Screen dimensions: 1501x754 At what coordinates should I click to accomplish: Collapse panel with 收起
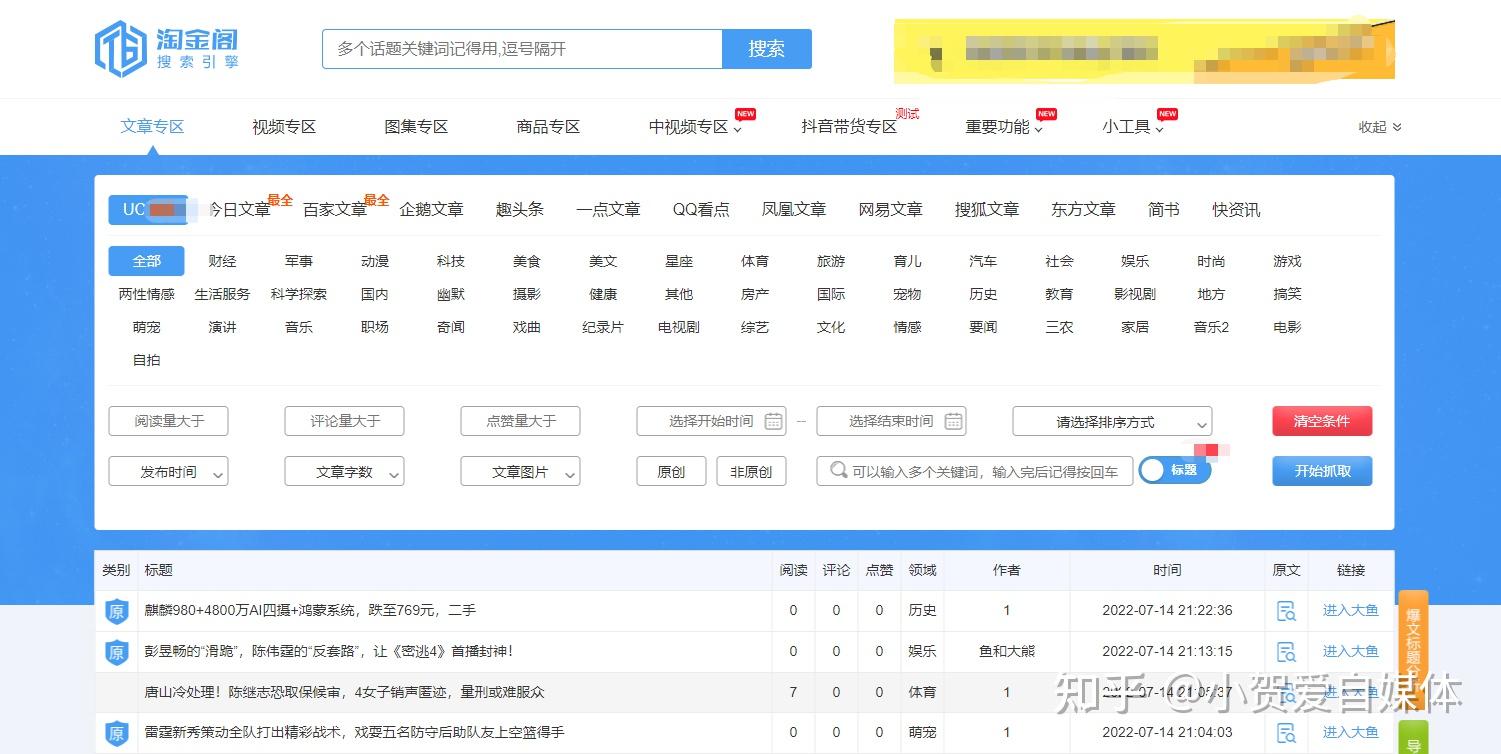(1380, 127)
